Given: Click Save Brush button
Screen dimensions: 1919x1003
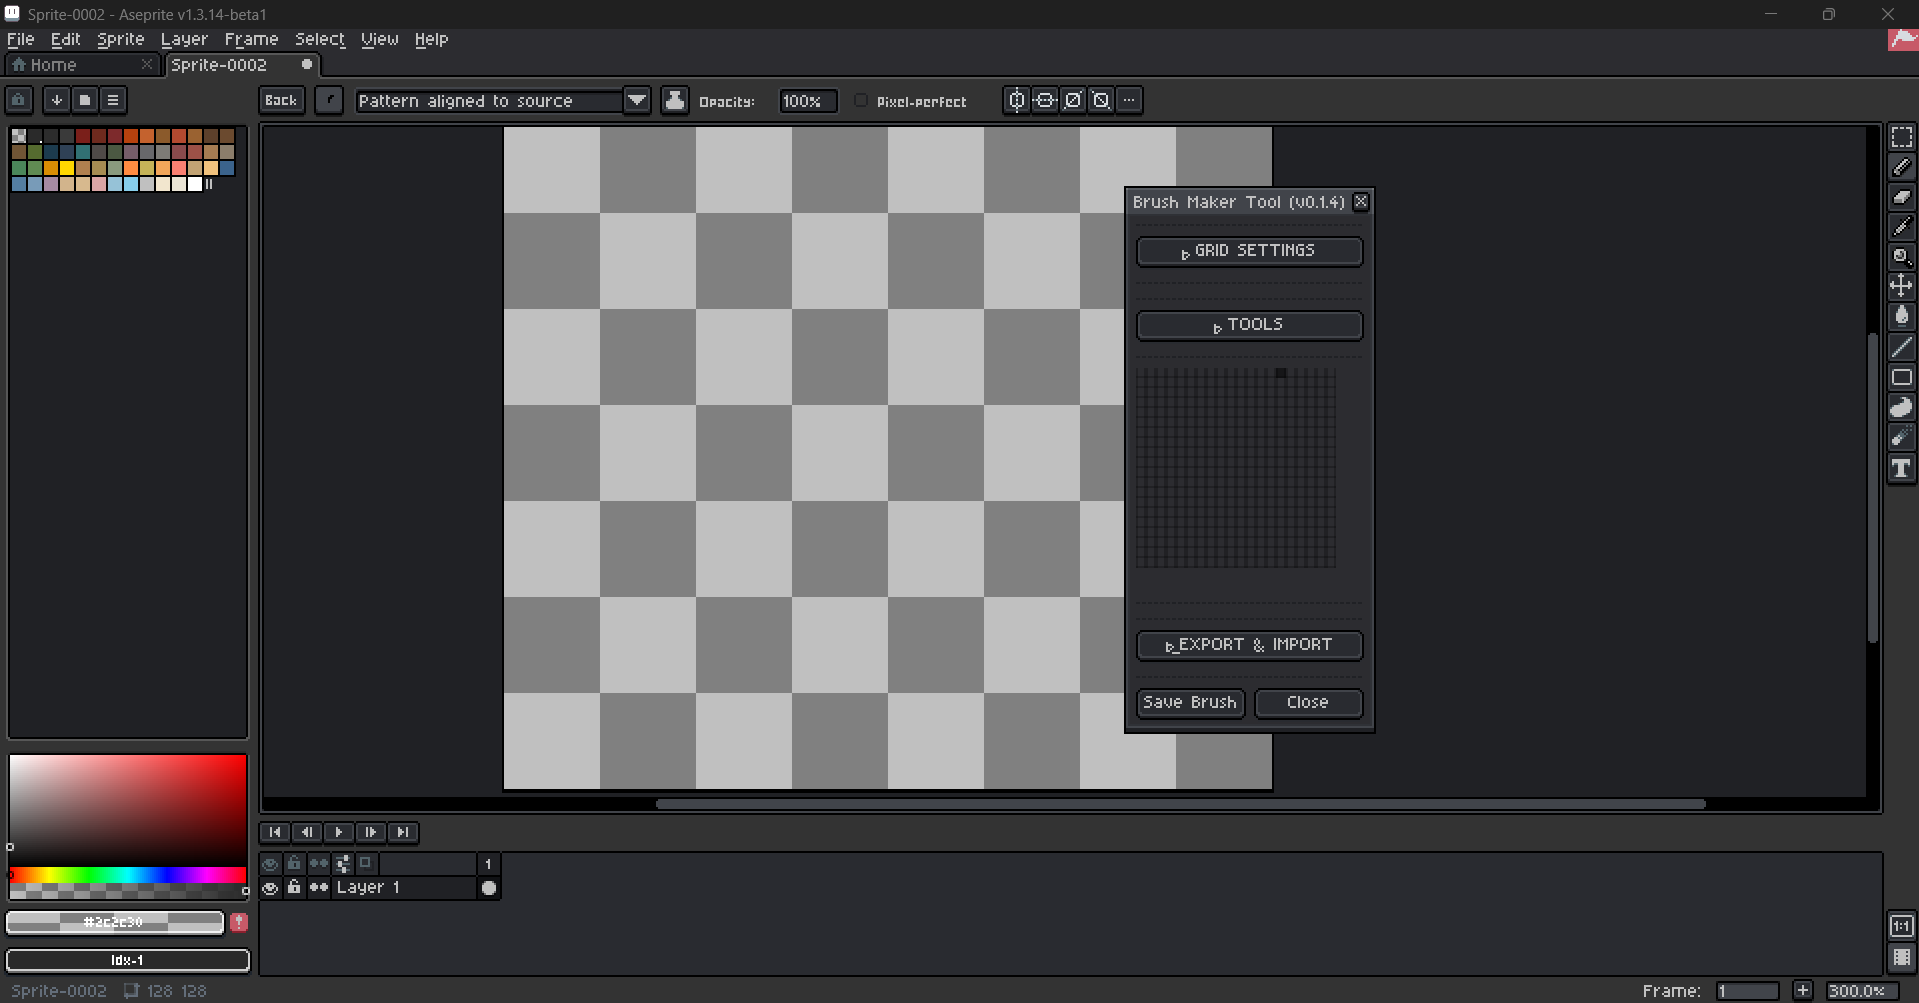Looking at the screenshot, I should click(x=1190, y=703).
